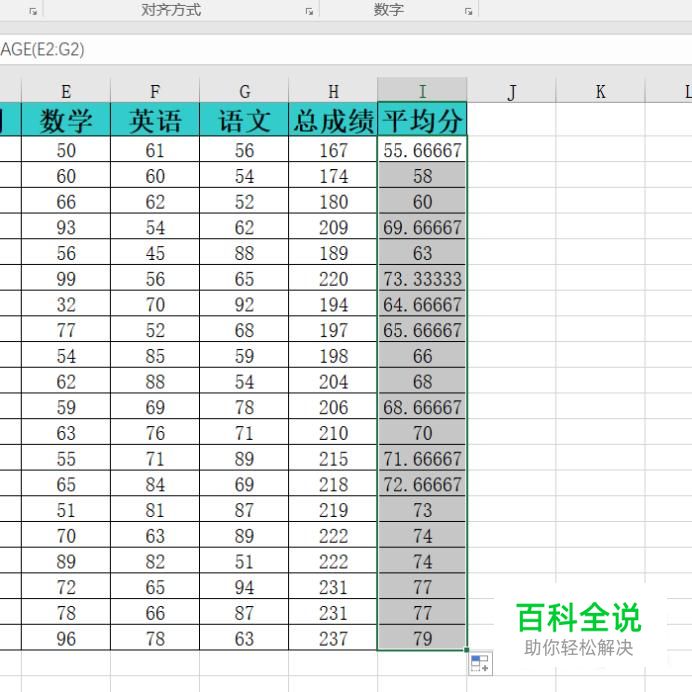This screenshot has width=692, height=692.
Task: Click math score cell 32
Action: pyautogui.click(x=66, y=304)
